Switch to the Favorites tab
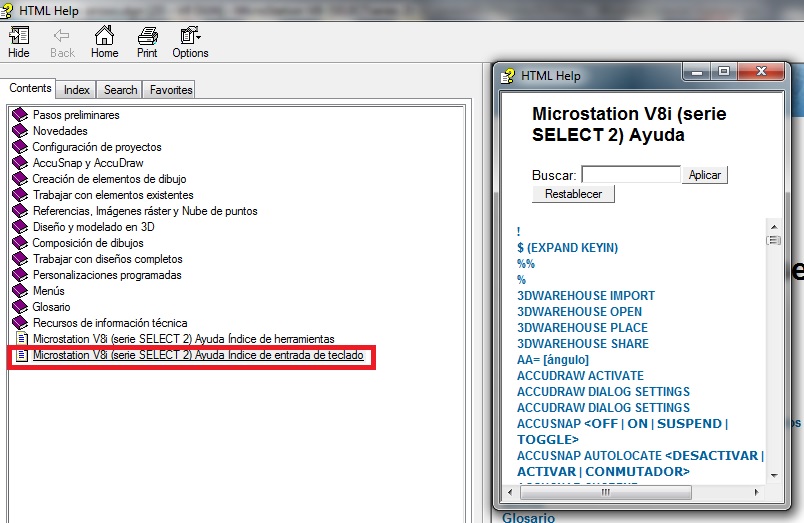 tap(171, 90)
